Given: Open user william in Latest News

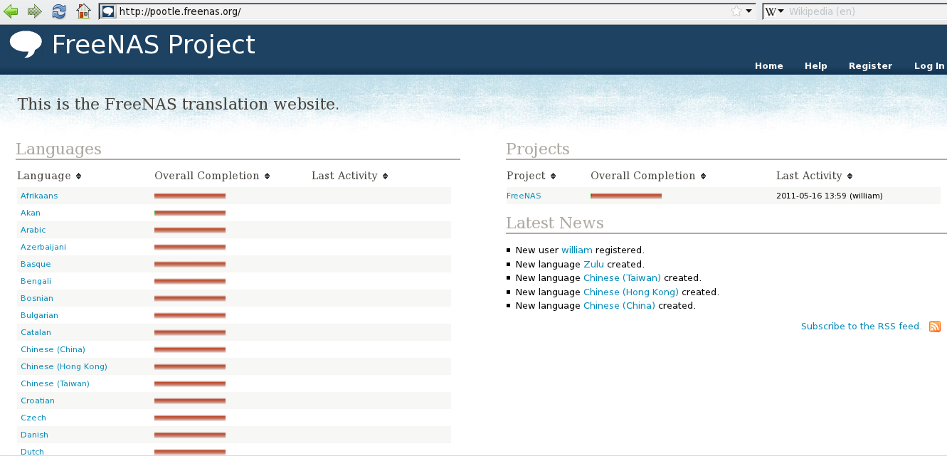Looking at the screenshot, I should [x=577, y=250].
